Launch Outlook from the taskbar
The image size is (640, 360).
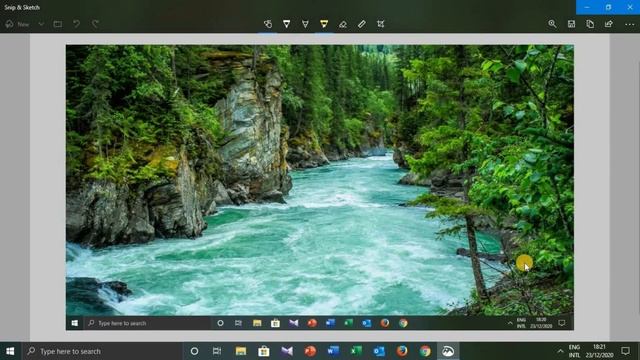[379, 351]
